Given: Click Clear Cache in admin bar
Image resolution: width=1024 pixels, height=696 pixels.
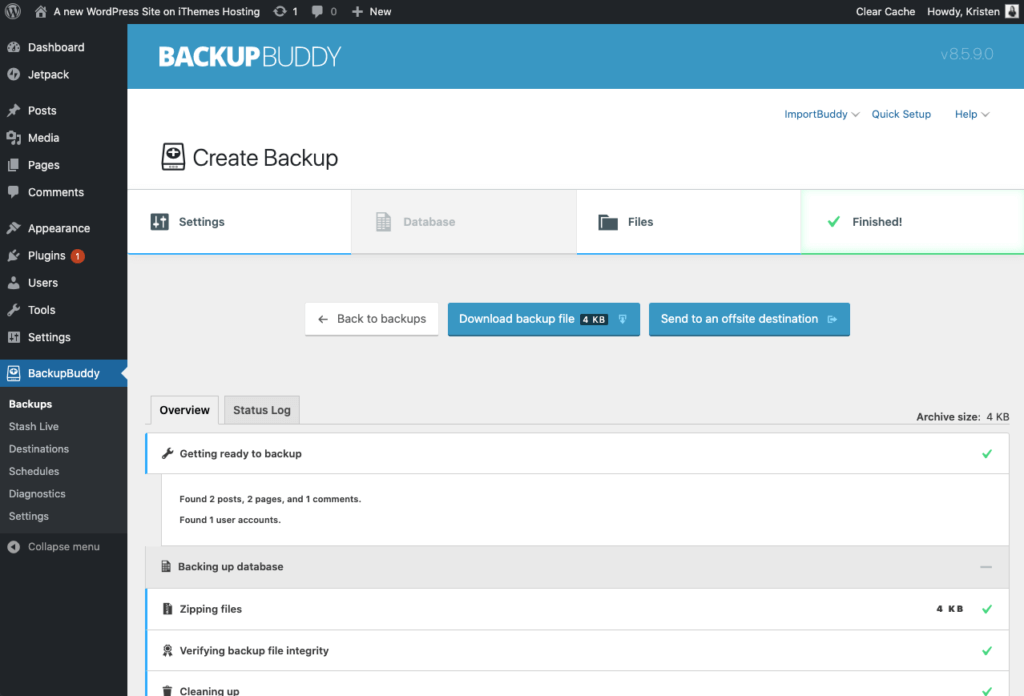Looking at the screenshot, I should pyautogui.click(x=885, y=12).
